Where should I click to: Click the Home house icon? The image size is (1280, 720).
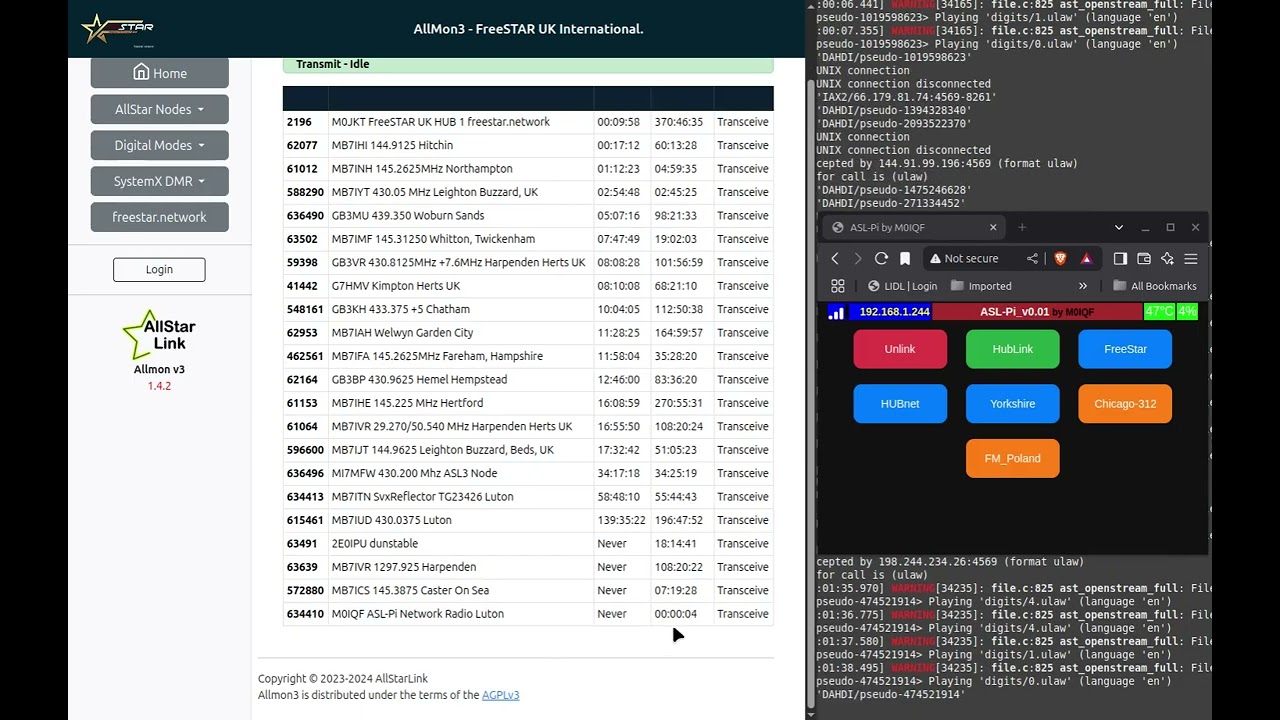[x=141, y=72]
